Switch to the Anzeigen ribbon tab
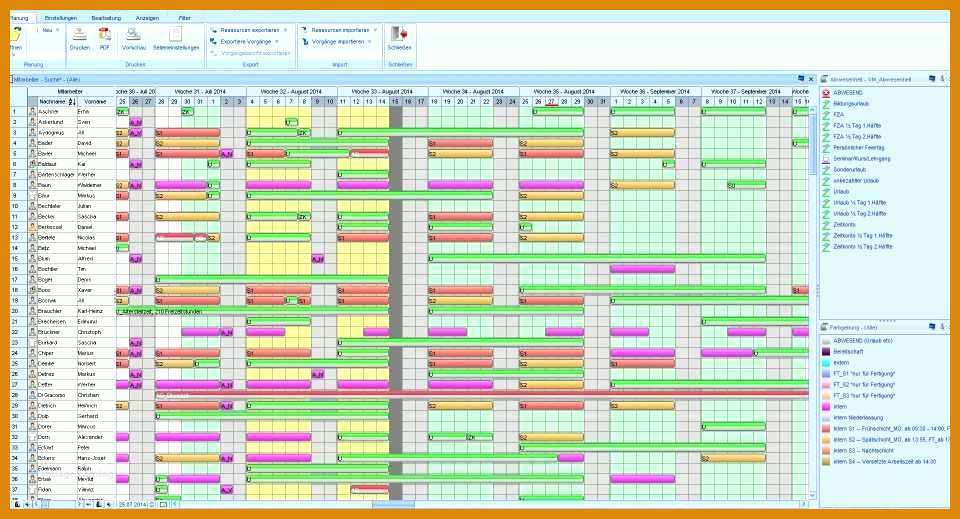This screenshot has width=960, height=519. [147, 18]
